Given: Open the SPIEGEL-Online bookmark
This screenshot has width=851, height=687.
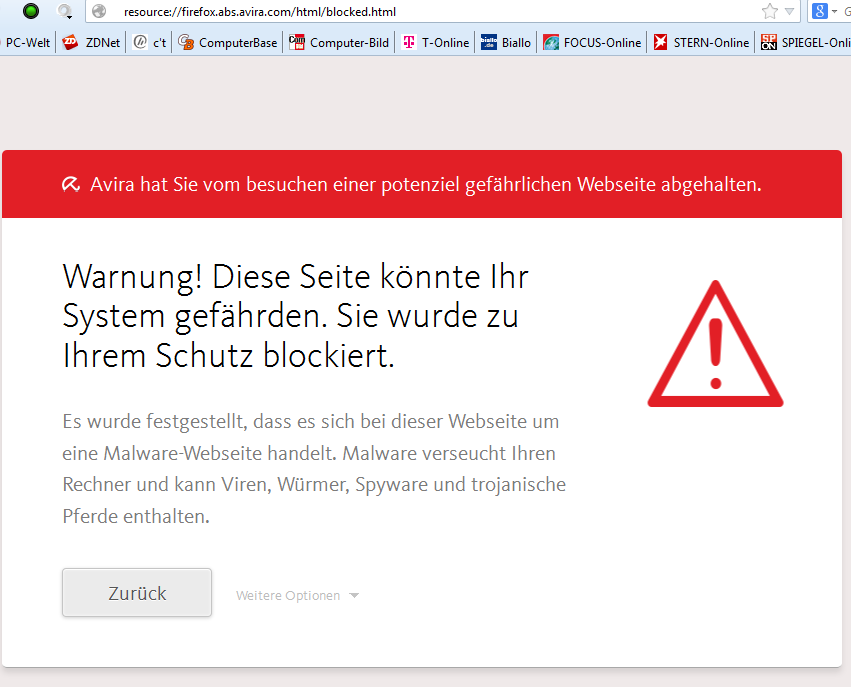Looking at the screenshot, I should pyautogui.click(x=805, y=42).
